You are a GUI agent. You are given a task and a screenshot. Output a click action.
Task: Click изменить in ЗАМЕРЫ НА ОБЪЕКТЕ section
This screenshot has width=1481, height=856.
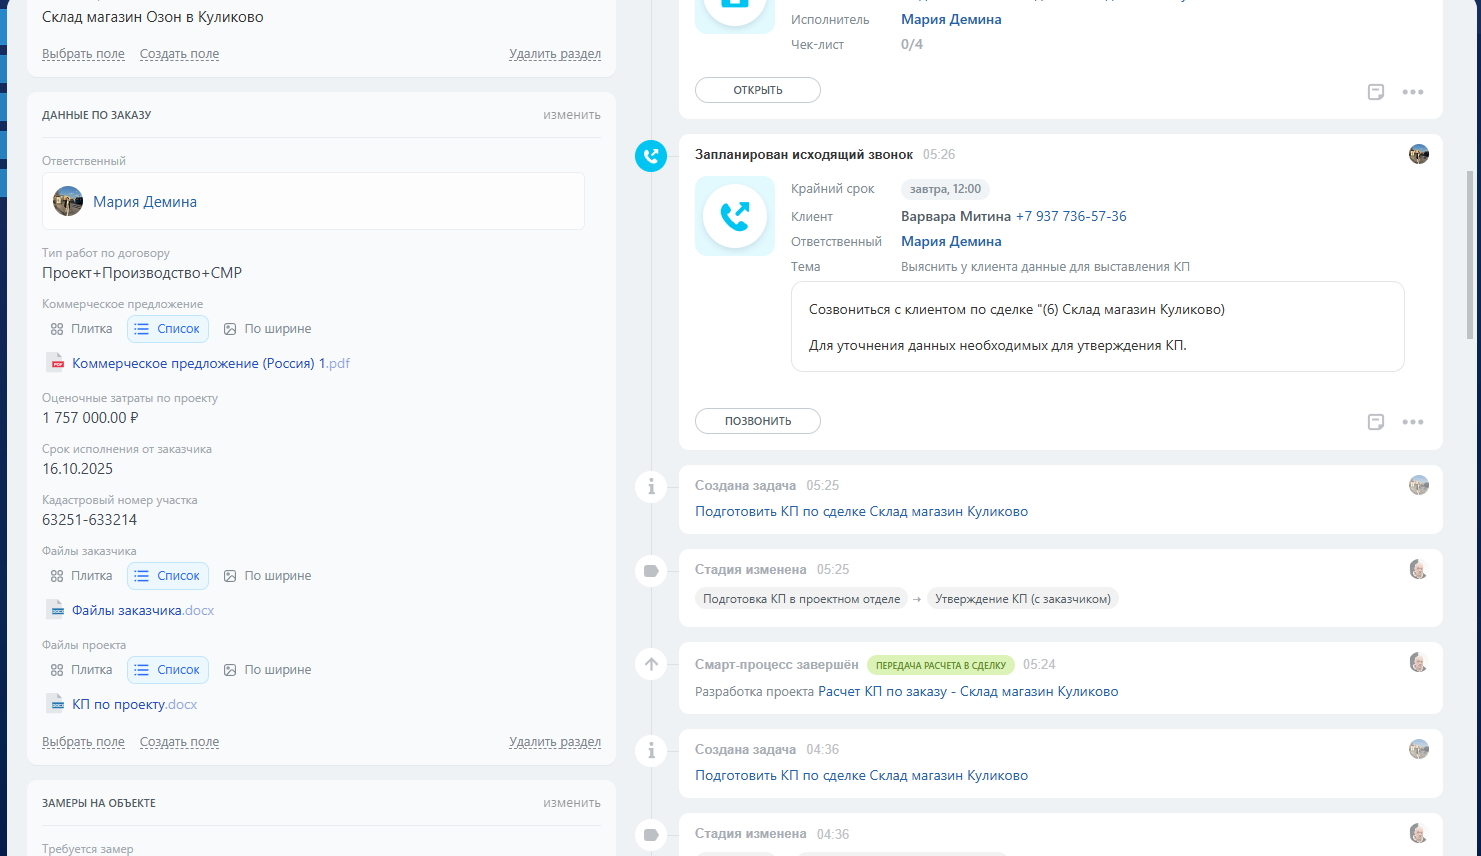(571, 803)
